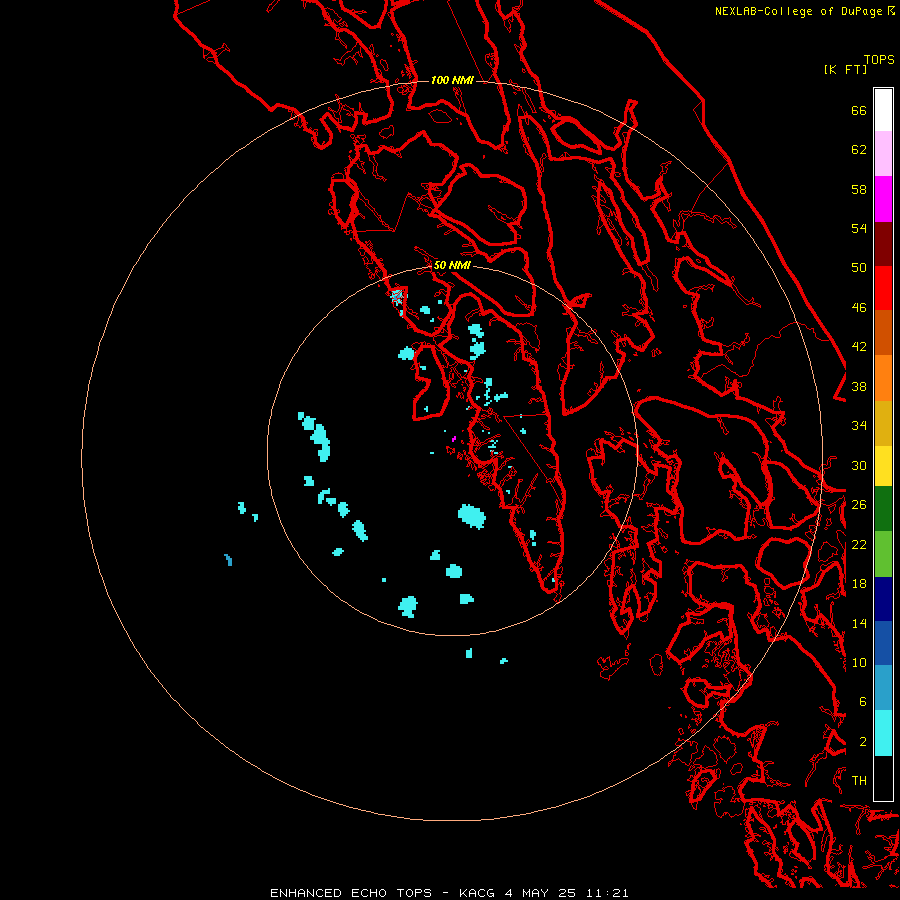Click the '50 NMI' range ring label
The image size is (900, 900).
pos(452,265)
